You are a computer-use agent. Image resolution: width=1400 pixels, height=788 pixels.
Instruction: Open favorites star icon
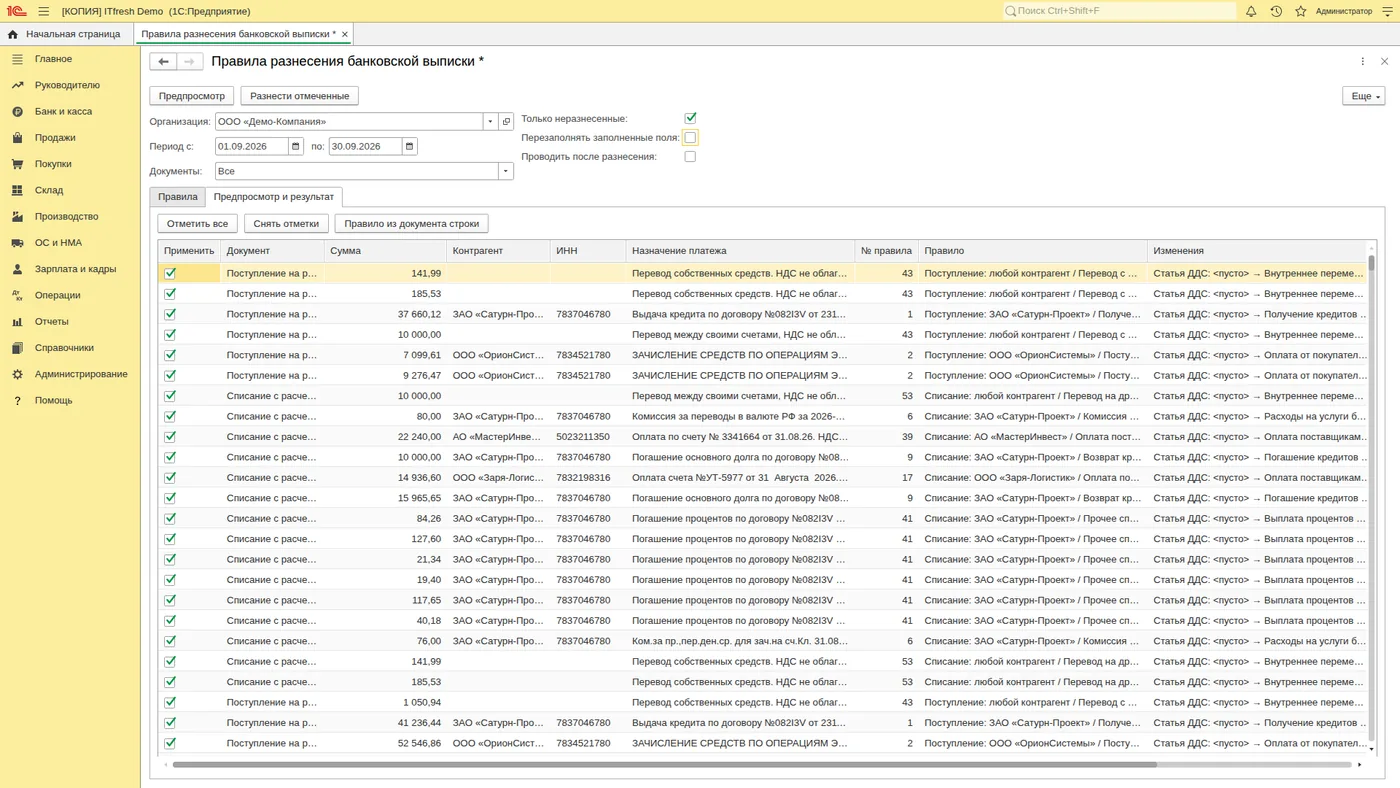pyautogui.click(x=1301, y=11)
